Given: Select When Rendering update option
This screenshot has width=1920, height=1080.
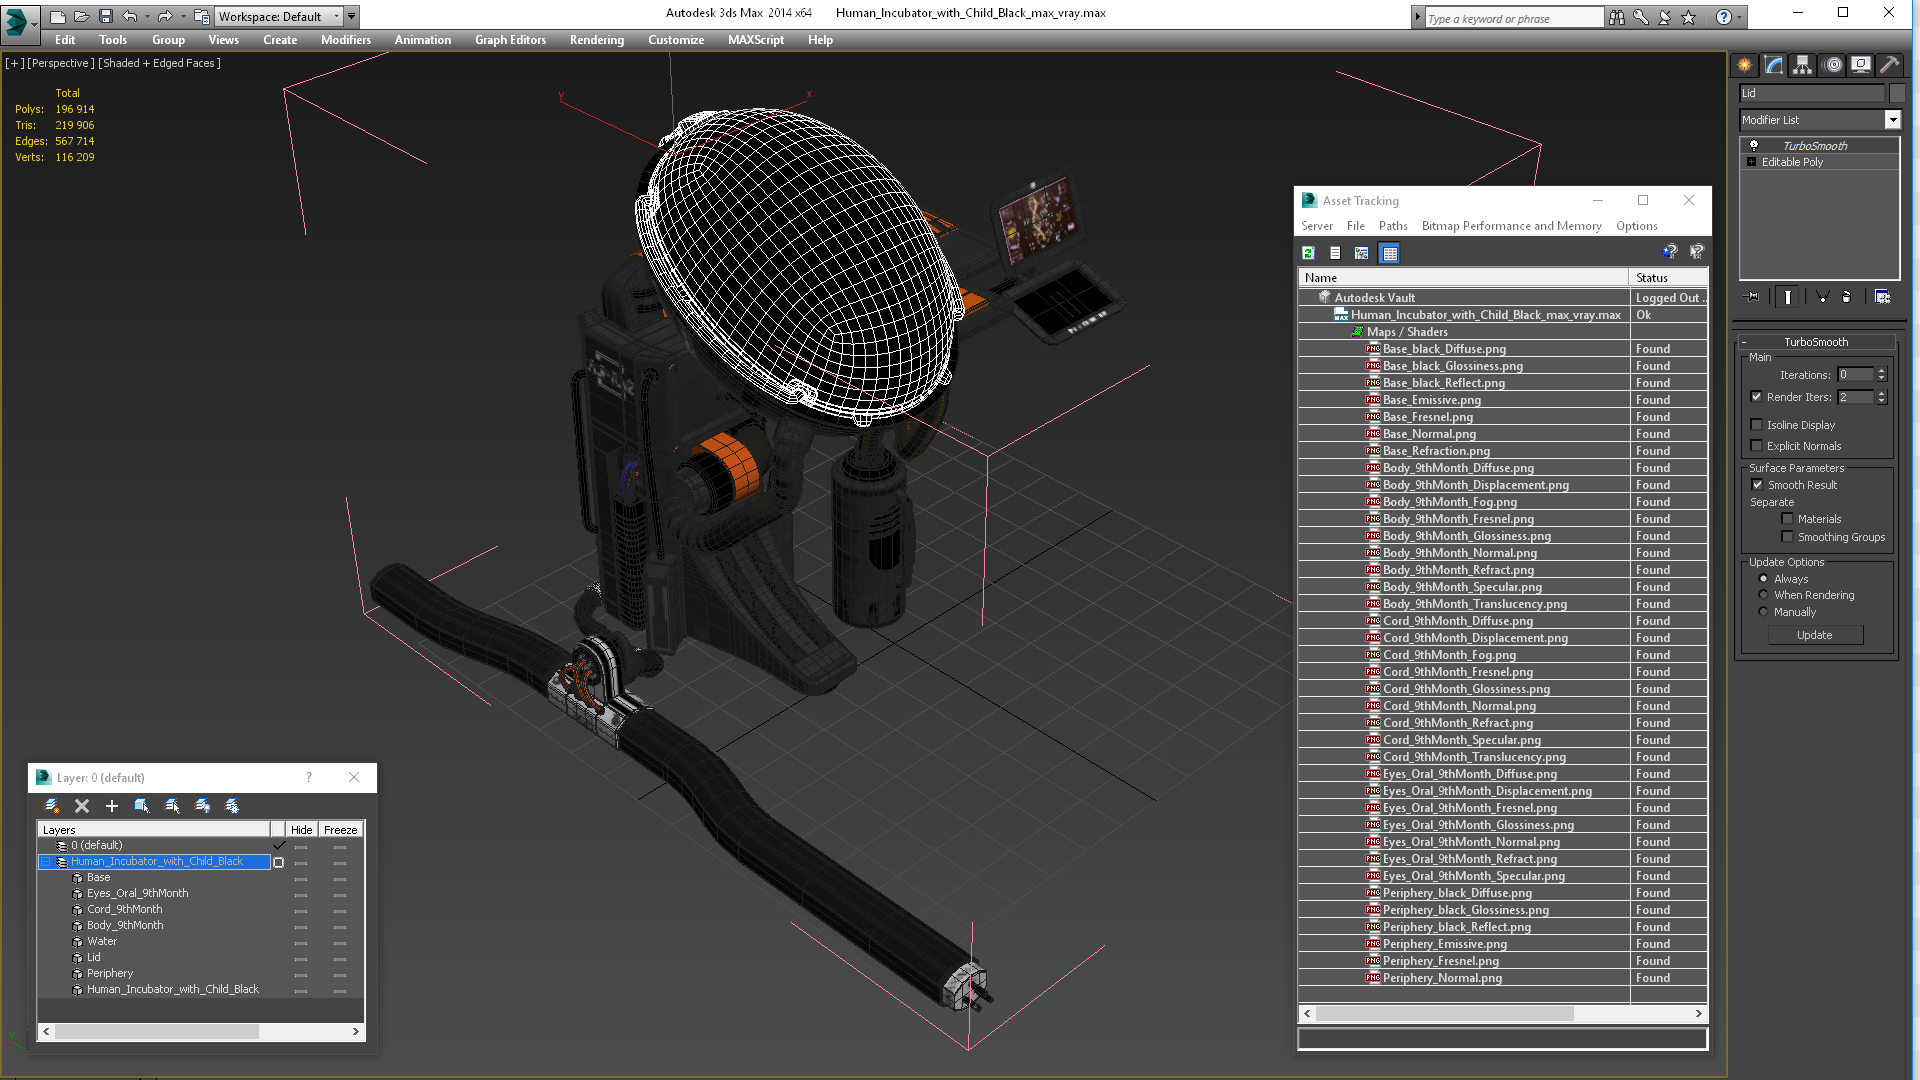Looking at the screenshot, I should point(1763,595).
